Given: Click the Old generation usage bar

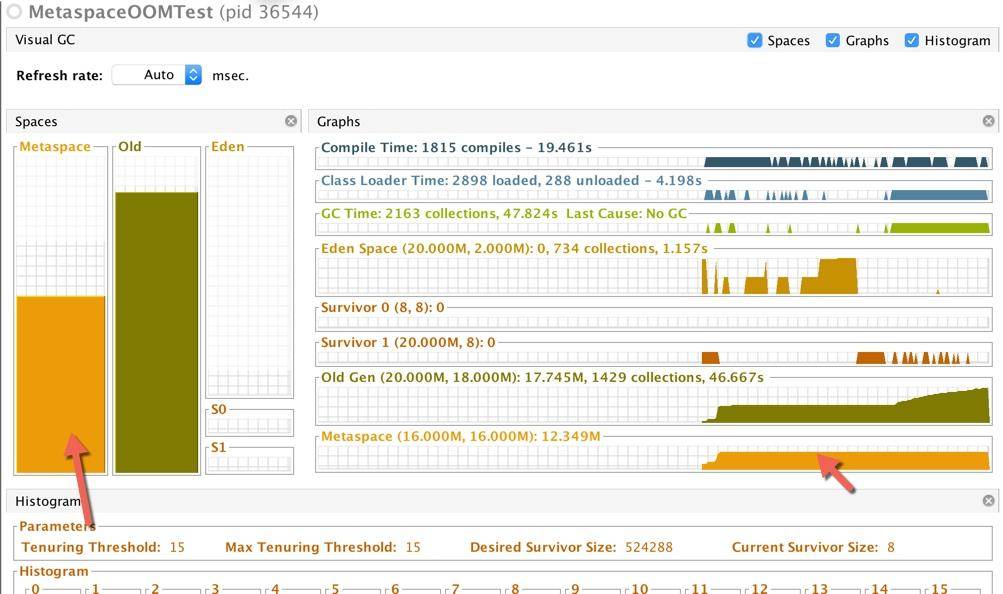Looking at the screenshot, I should pyautogui.click(x=156, y=330).
